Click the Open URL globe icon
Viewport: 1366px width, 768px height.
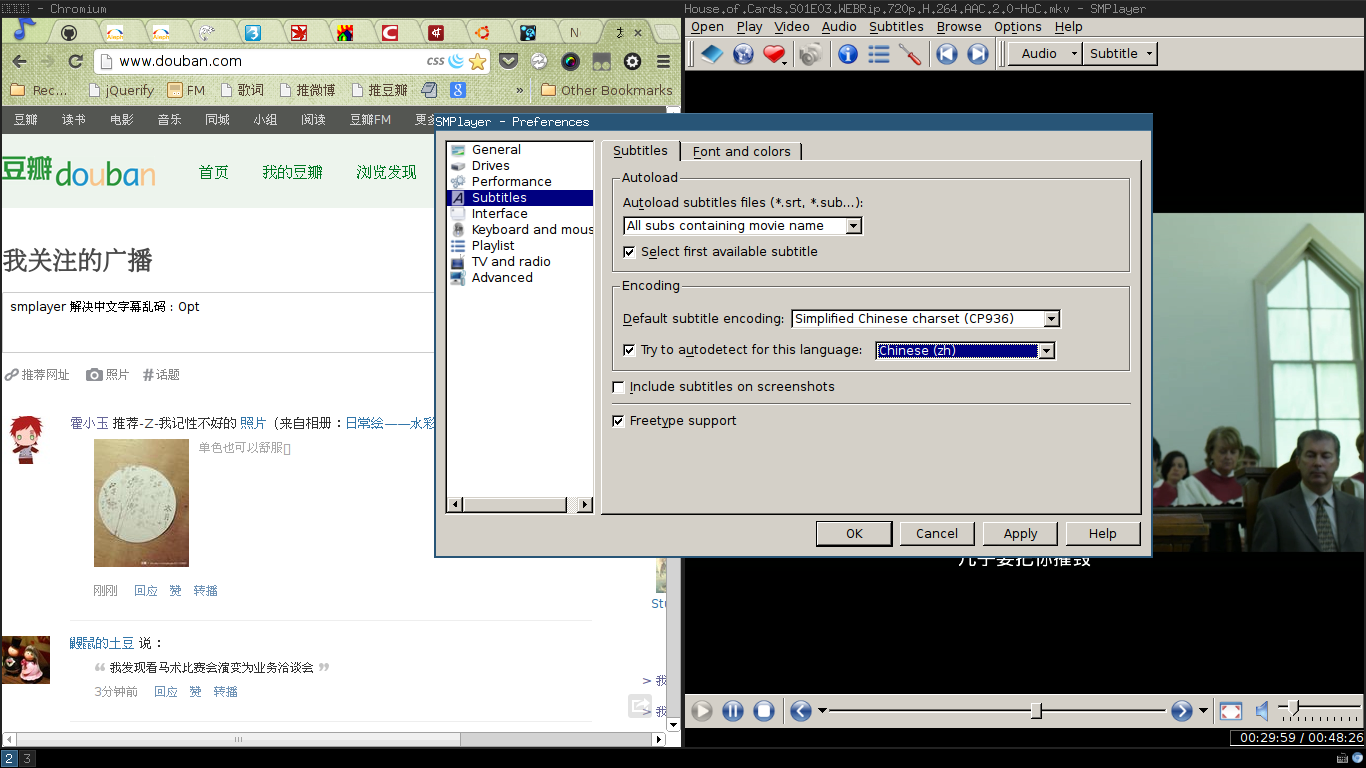pyautogui.click(x=743, y=54)
